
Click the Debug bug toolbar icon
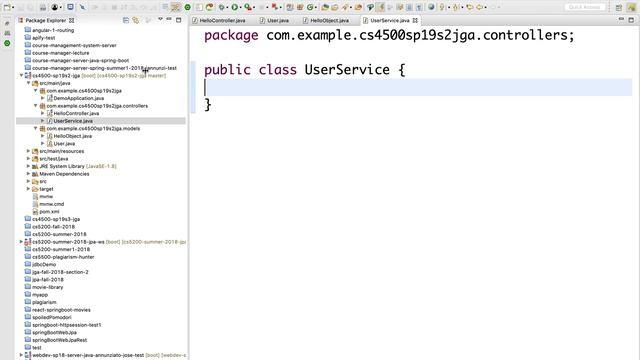tap(222, 7)
